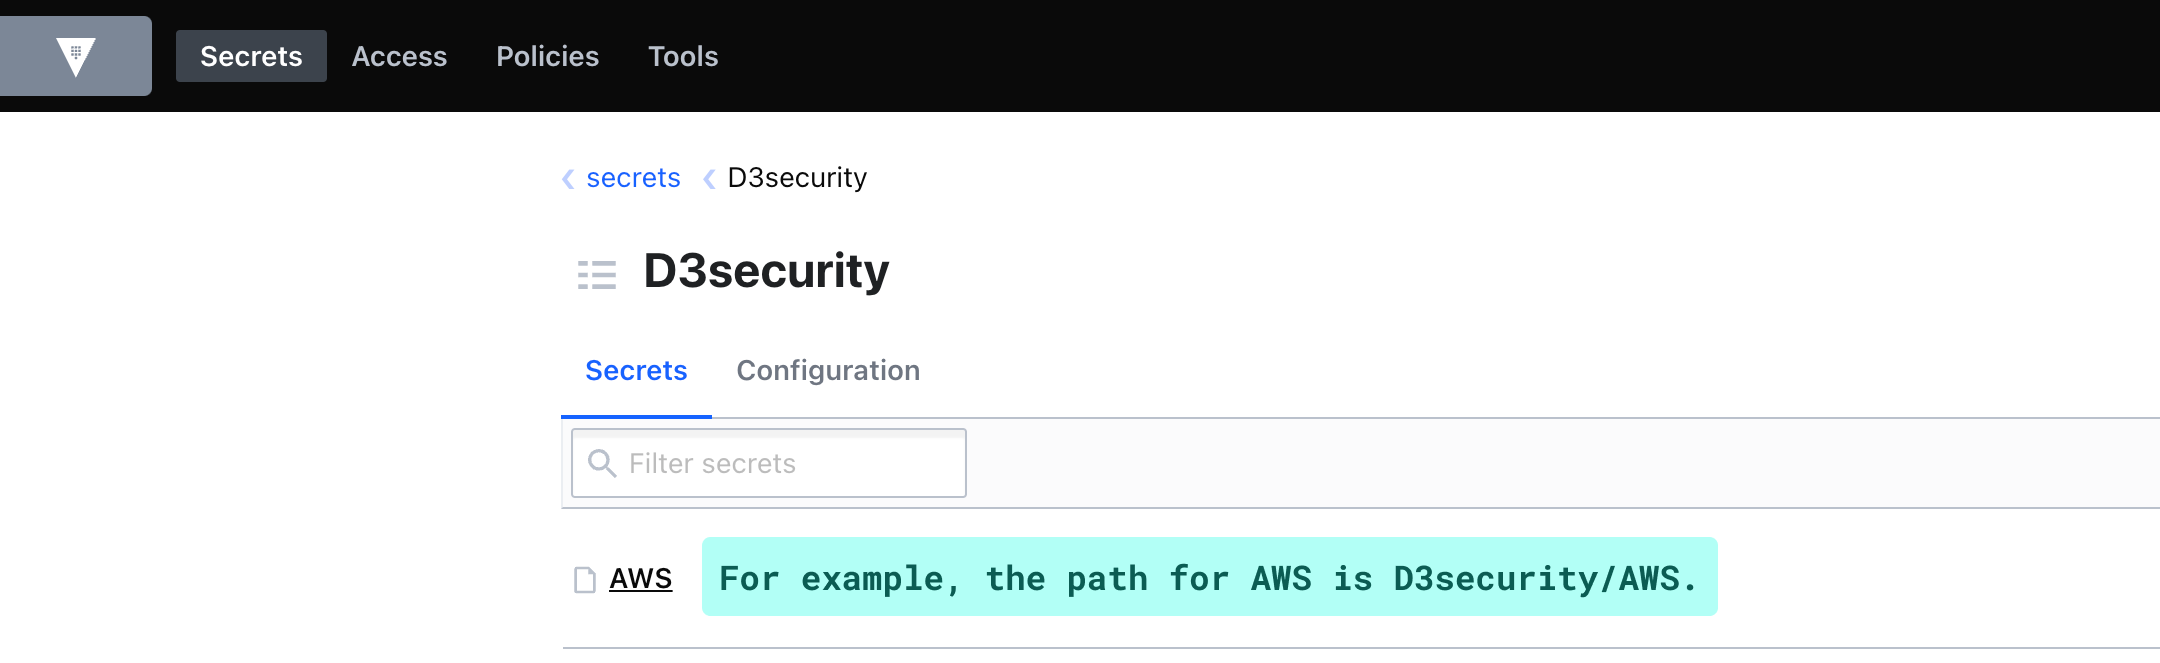Click the chevron before secrets breadcrumb

[568, 179]
